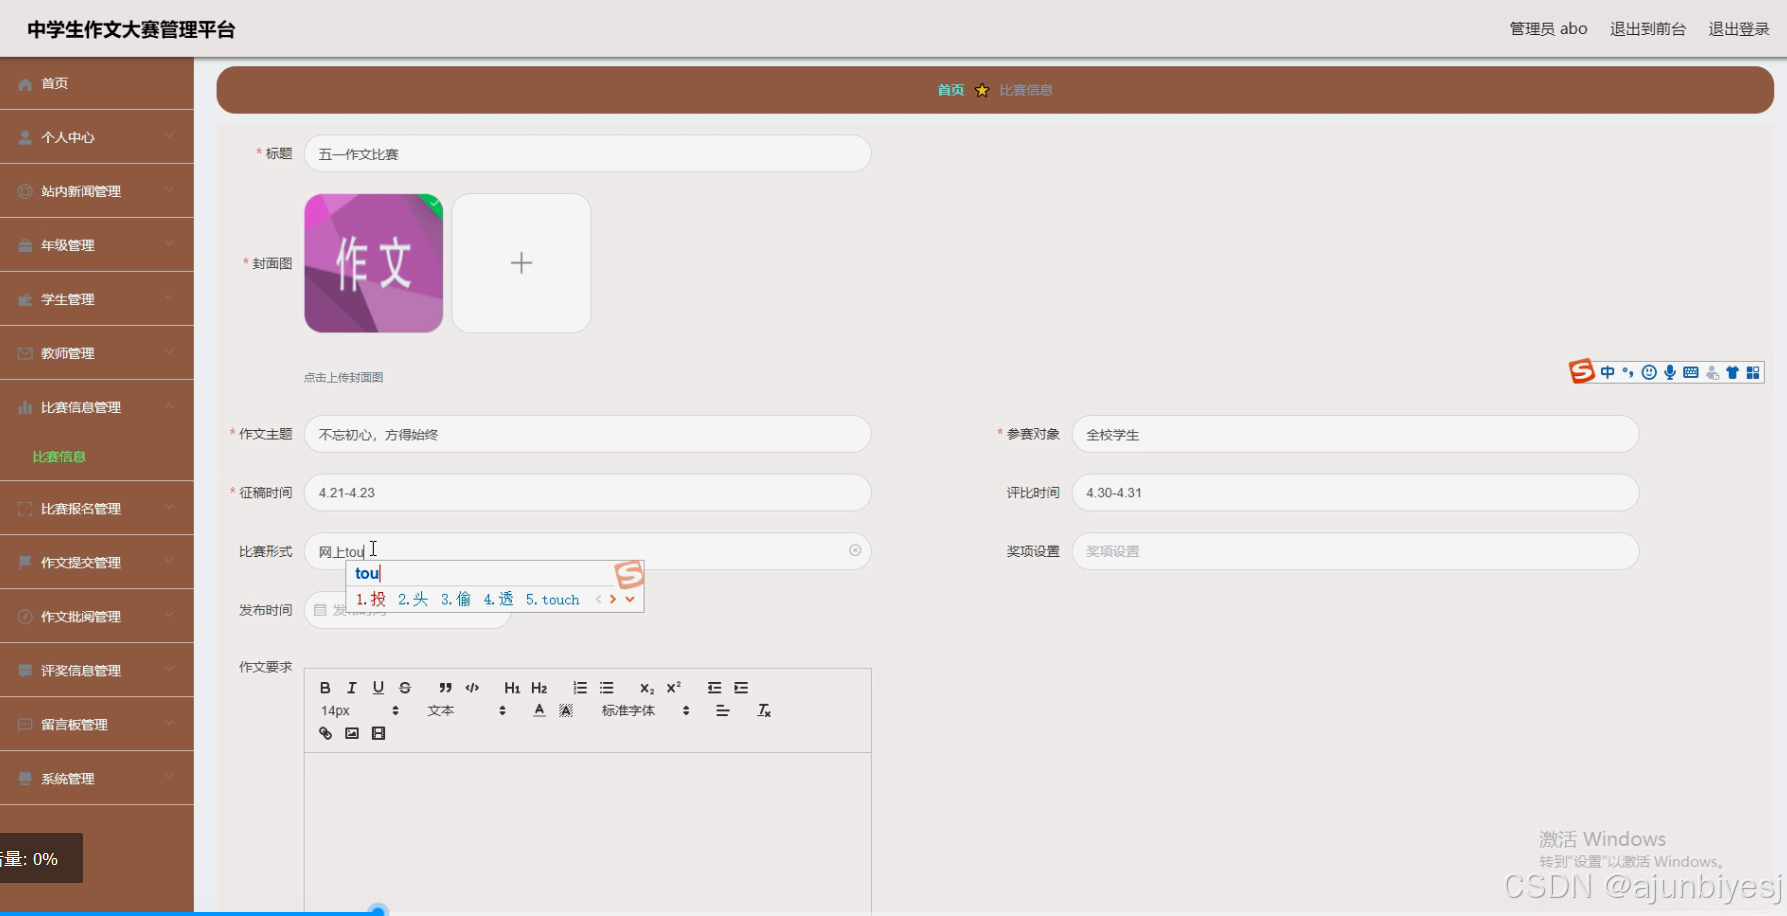Decrease the text indent
This screenshot has width=1787, height=916.
(714, 688)
